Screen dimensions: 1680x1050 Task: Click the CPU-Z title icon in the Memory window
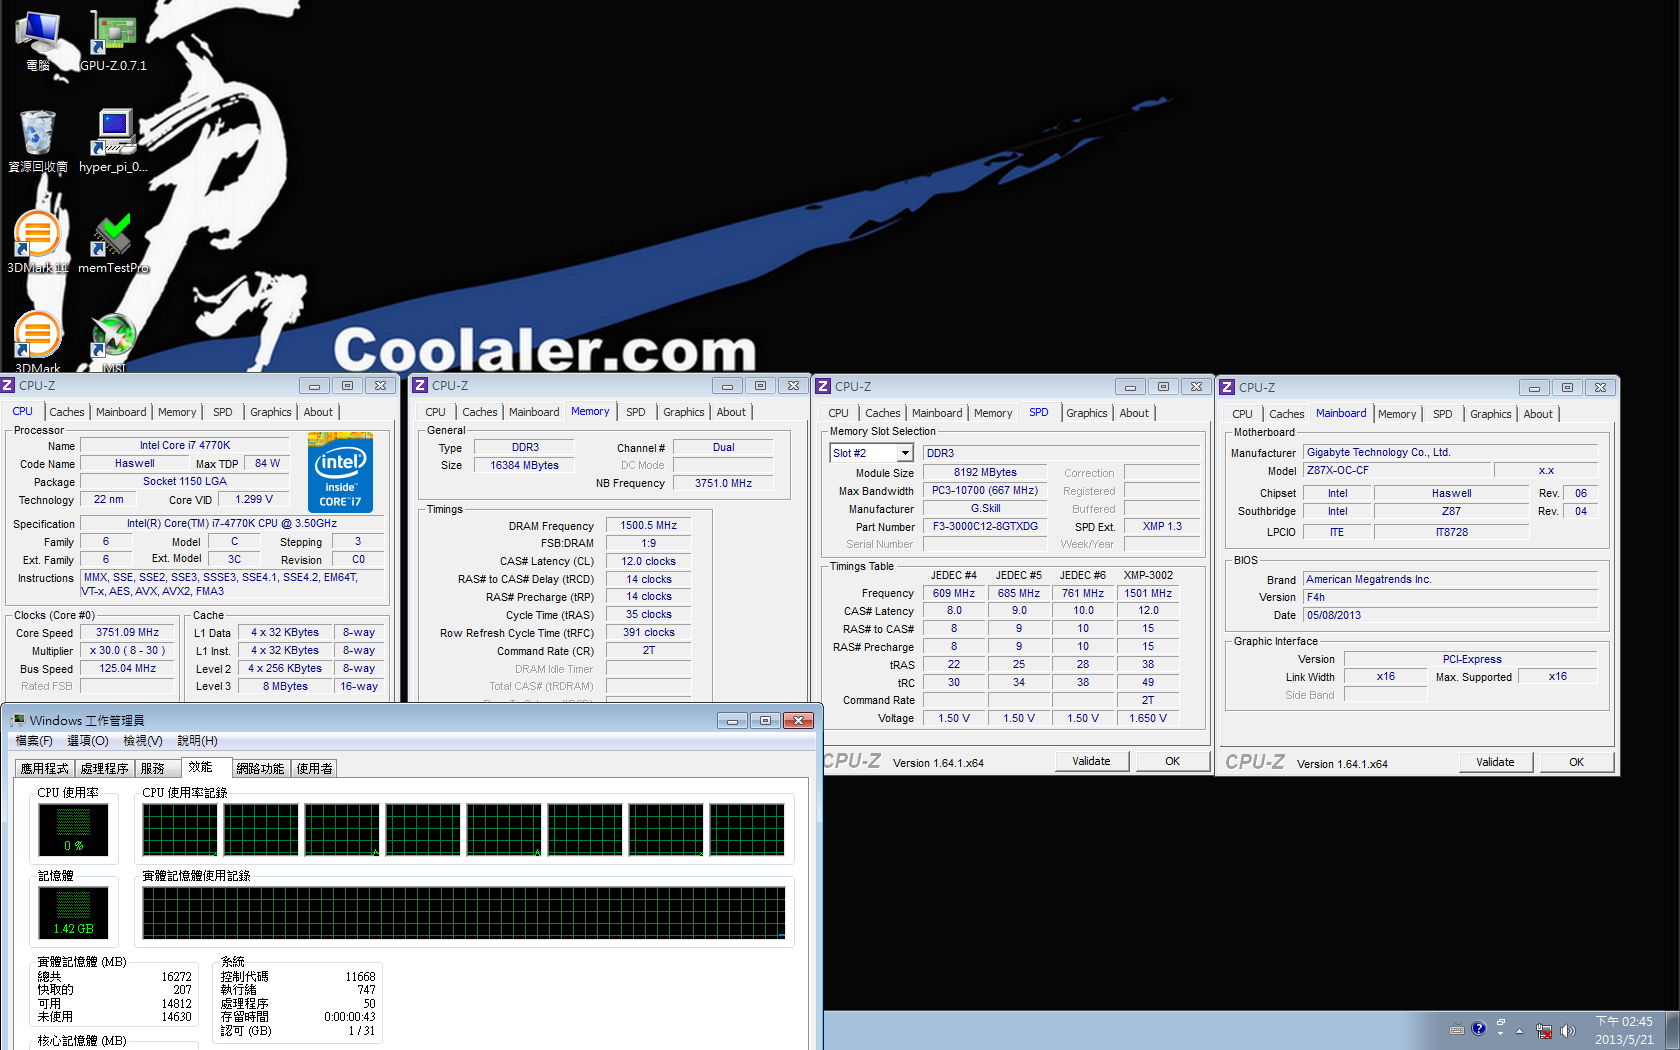(x=421, y=385)
